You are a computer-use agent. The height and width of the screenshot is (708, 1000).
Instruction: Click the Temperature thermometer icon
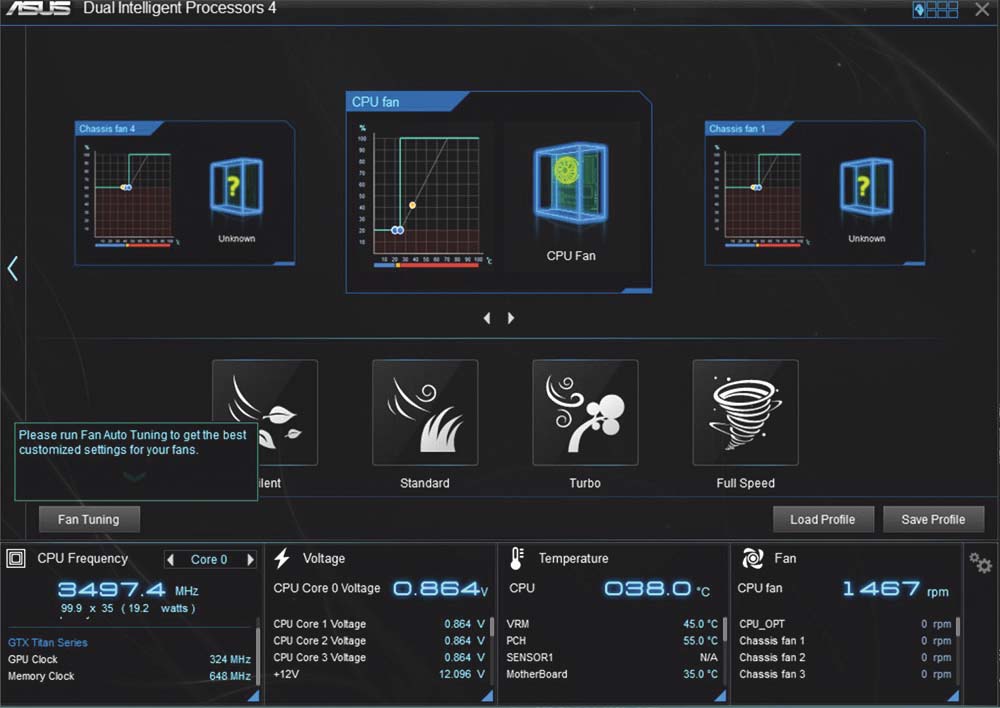click(x=517, y=558)
